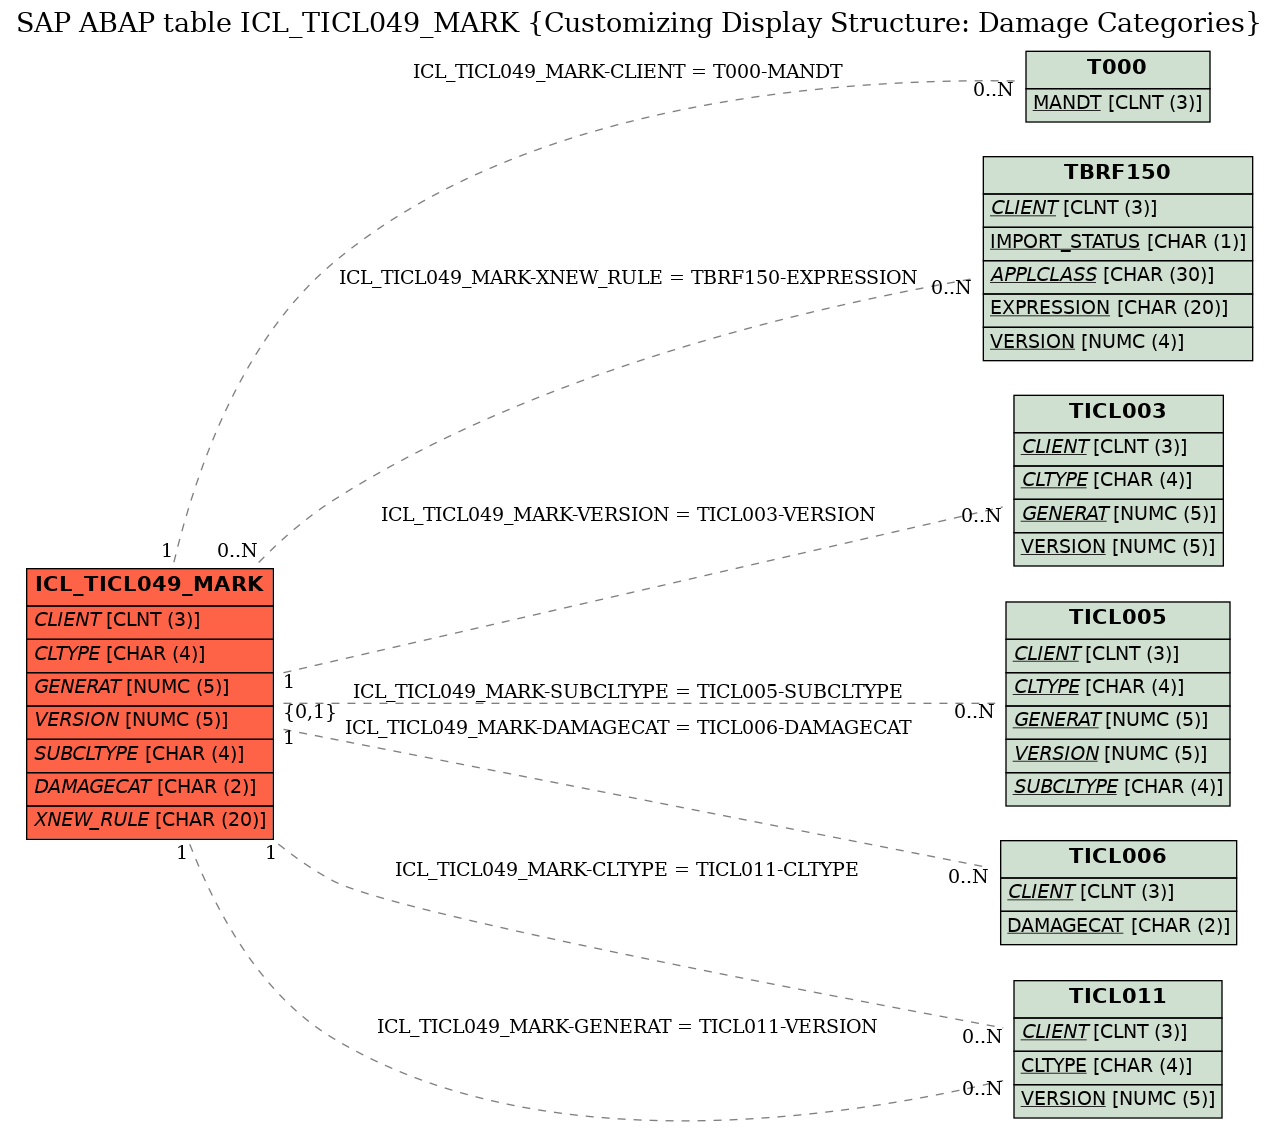
Task: Click SUBCLTYPE field in TICL005 table
Action: point(1118,788)
